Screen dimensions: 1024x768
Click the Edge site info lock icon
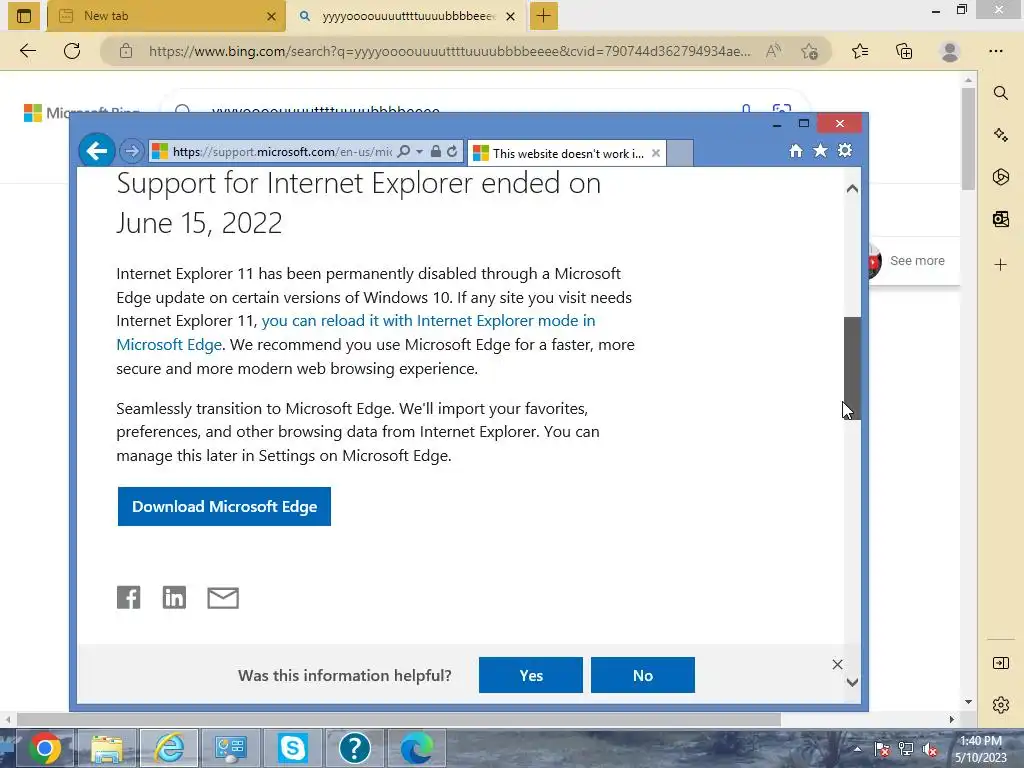pos(126,51)
